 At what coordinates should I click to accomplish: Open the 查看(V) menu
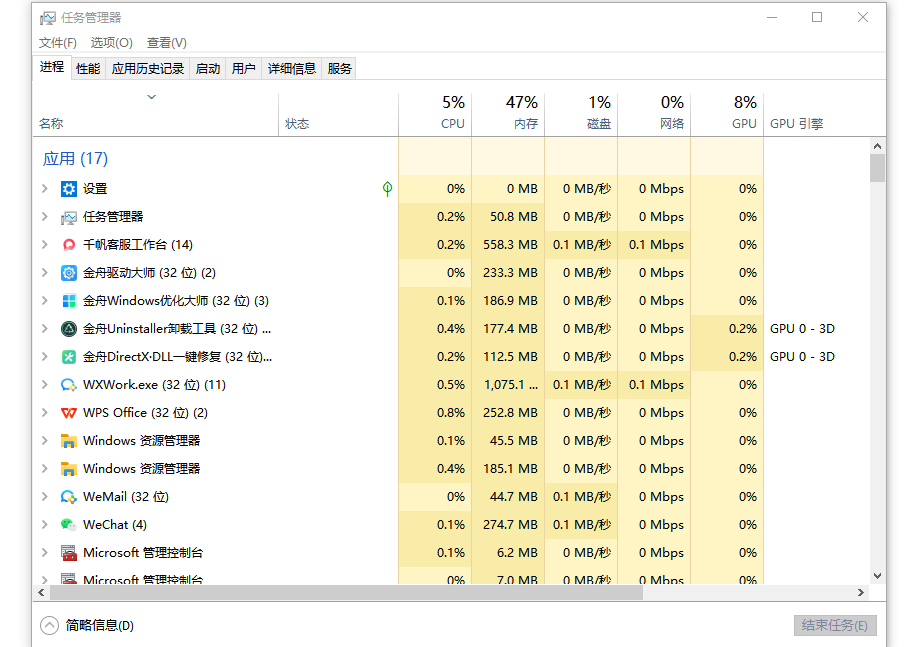point(166,43)
